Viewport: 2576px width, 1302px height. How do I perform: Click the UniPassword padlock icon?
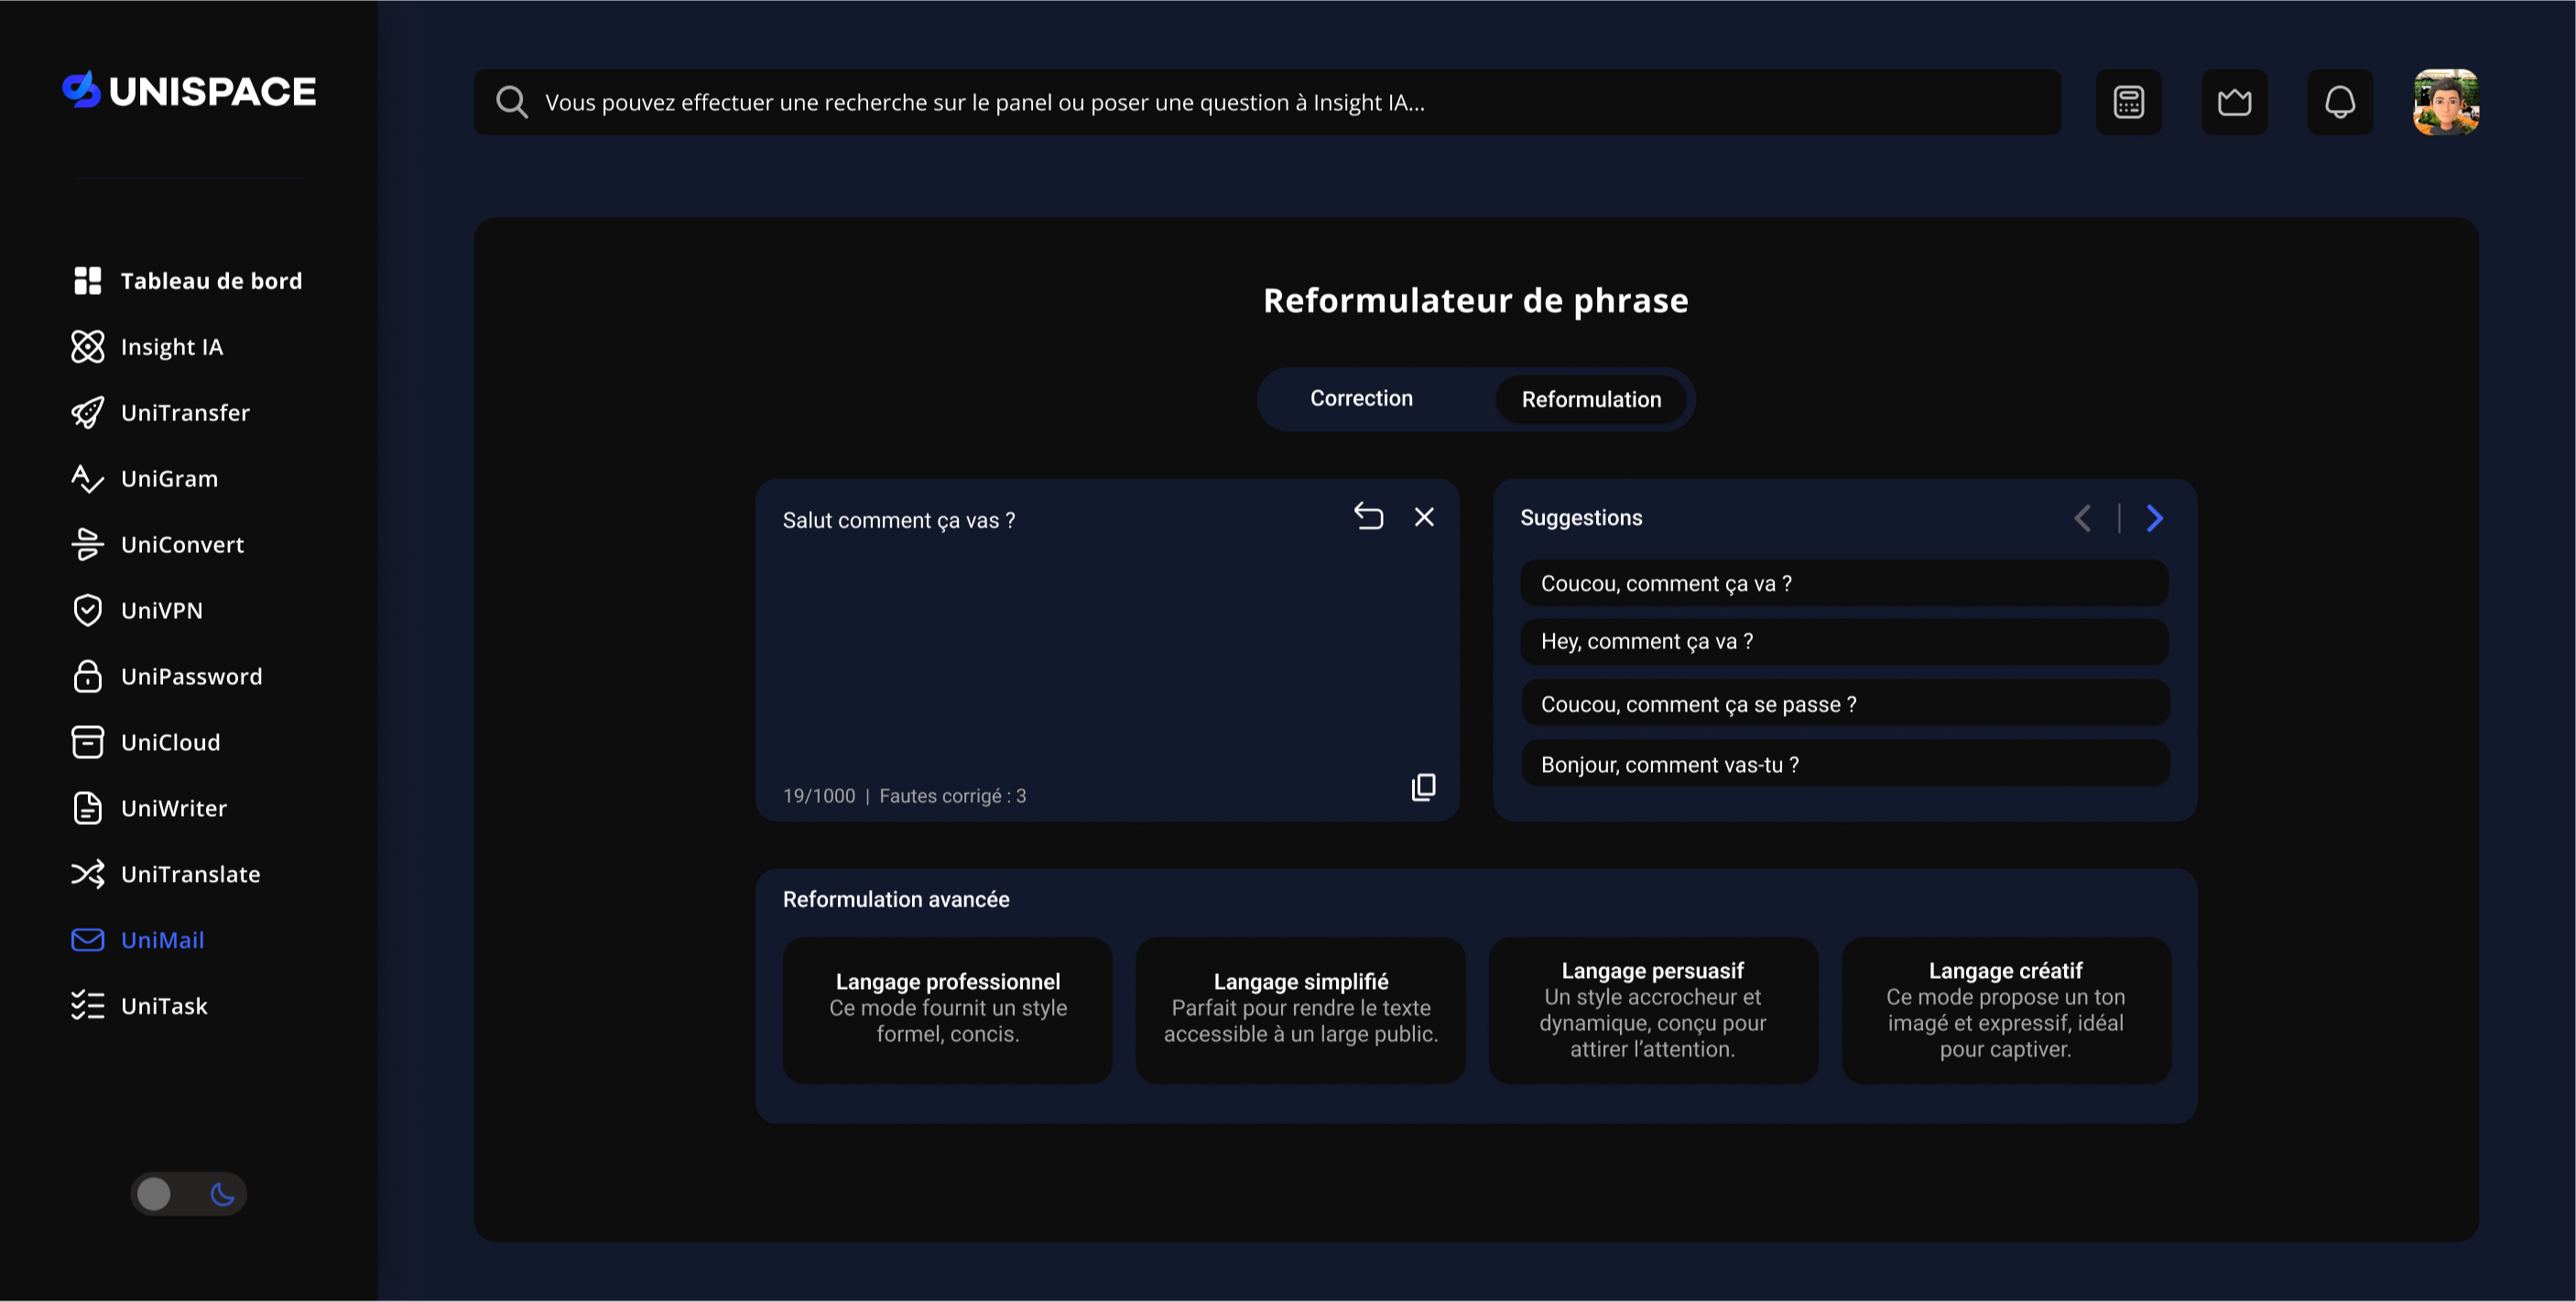[x=88, y=677]
